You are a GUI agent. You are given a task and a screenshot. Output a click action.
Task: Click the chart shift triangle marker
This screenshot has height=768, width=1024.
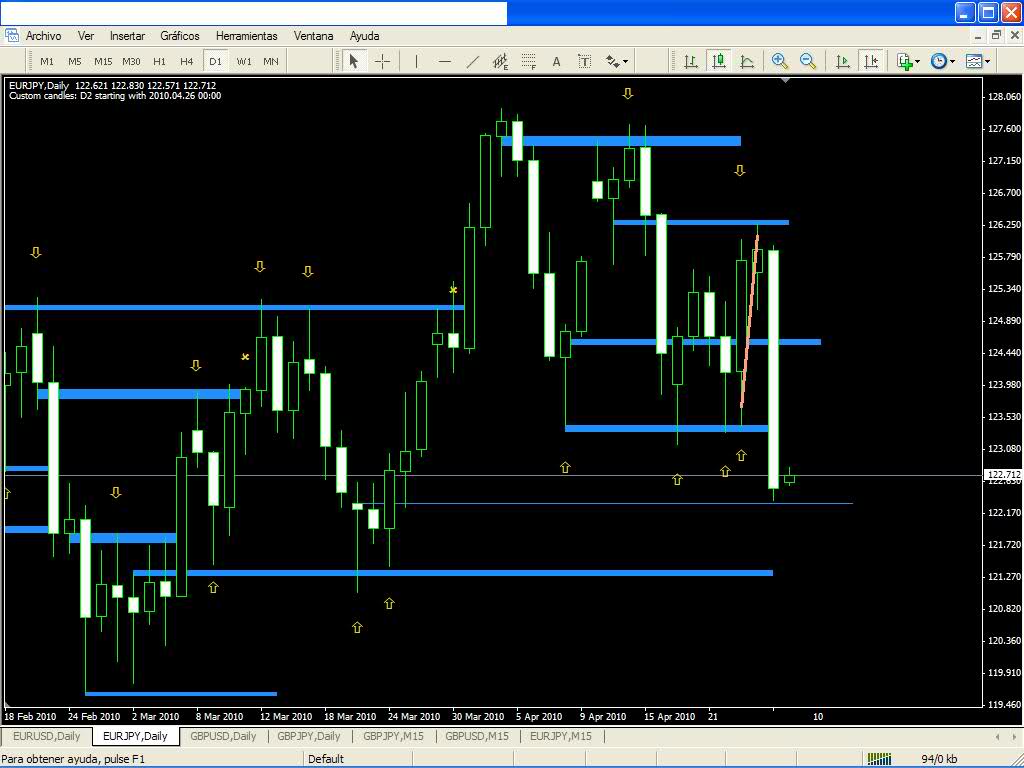[x=786, y=80]
